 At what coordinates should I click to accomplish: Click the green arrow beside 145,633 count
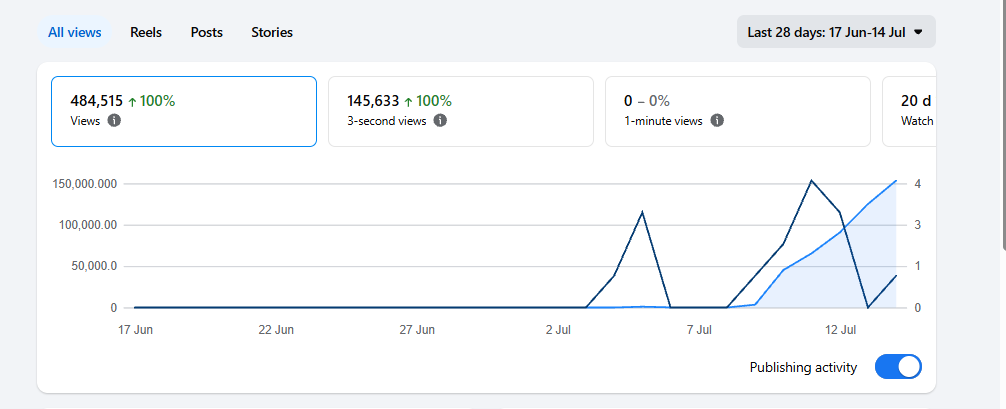click(x=408, y=101)
